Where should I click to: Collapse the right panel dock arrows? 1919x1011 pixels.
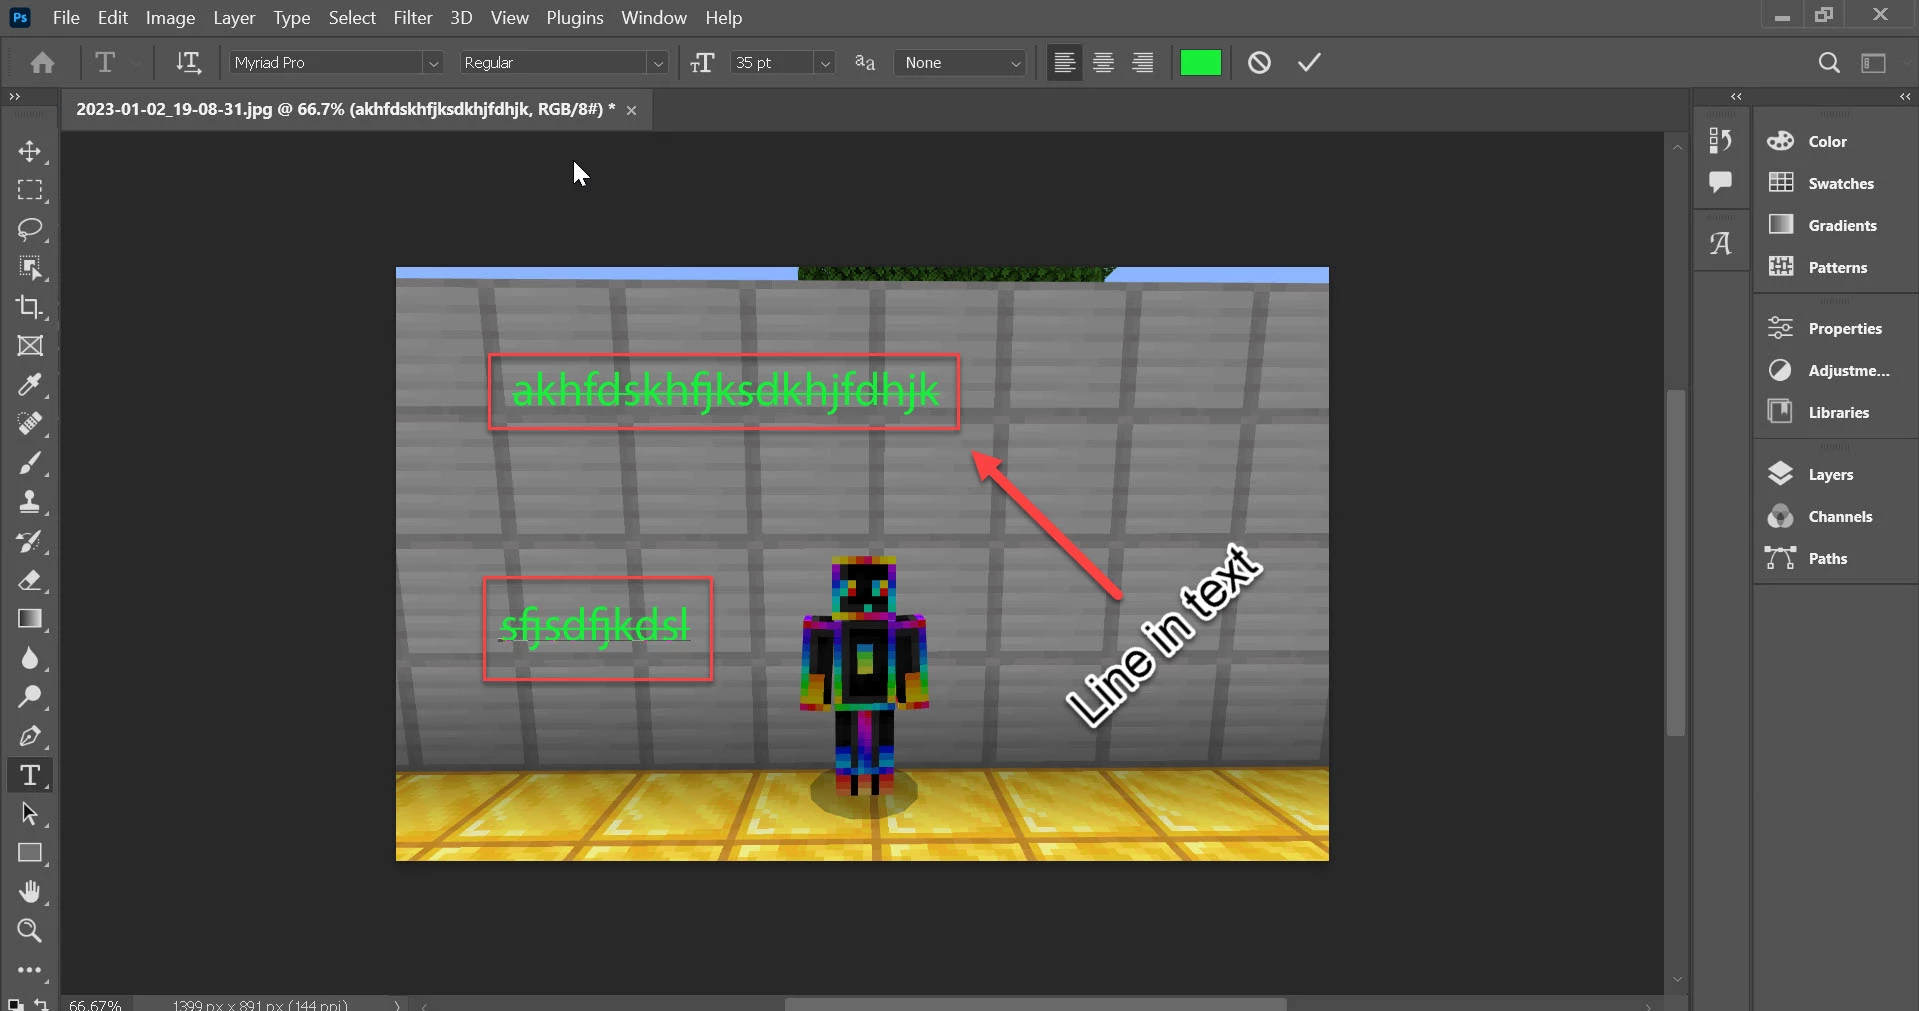(x=1905, y=97)
